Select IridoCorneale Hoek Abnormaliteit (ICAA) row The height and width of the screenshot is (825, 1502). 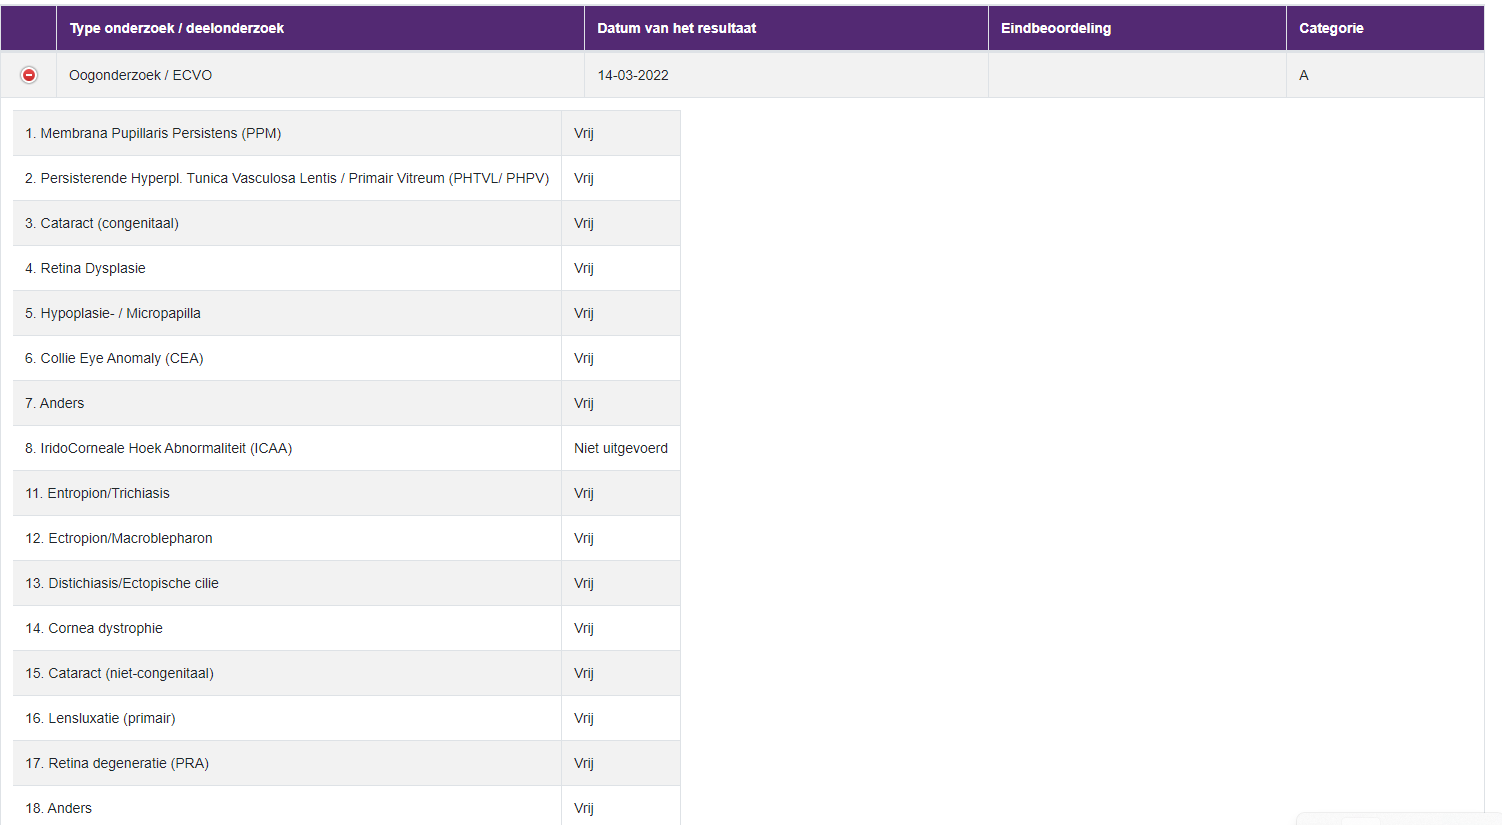pyautogui.click(x=159, y=448)
